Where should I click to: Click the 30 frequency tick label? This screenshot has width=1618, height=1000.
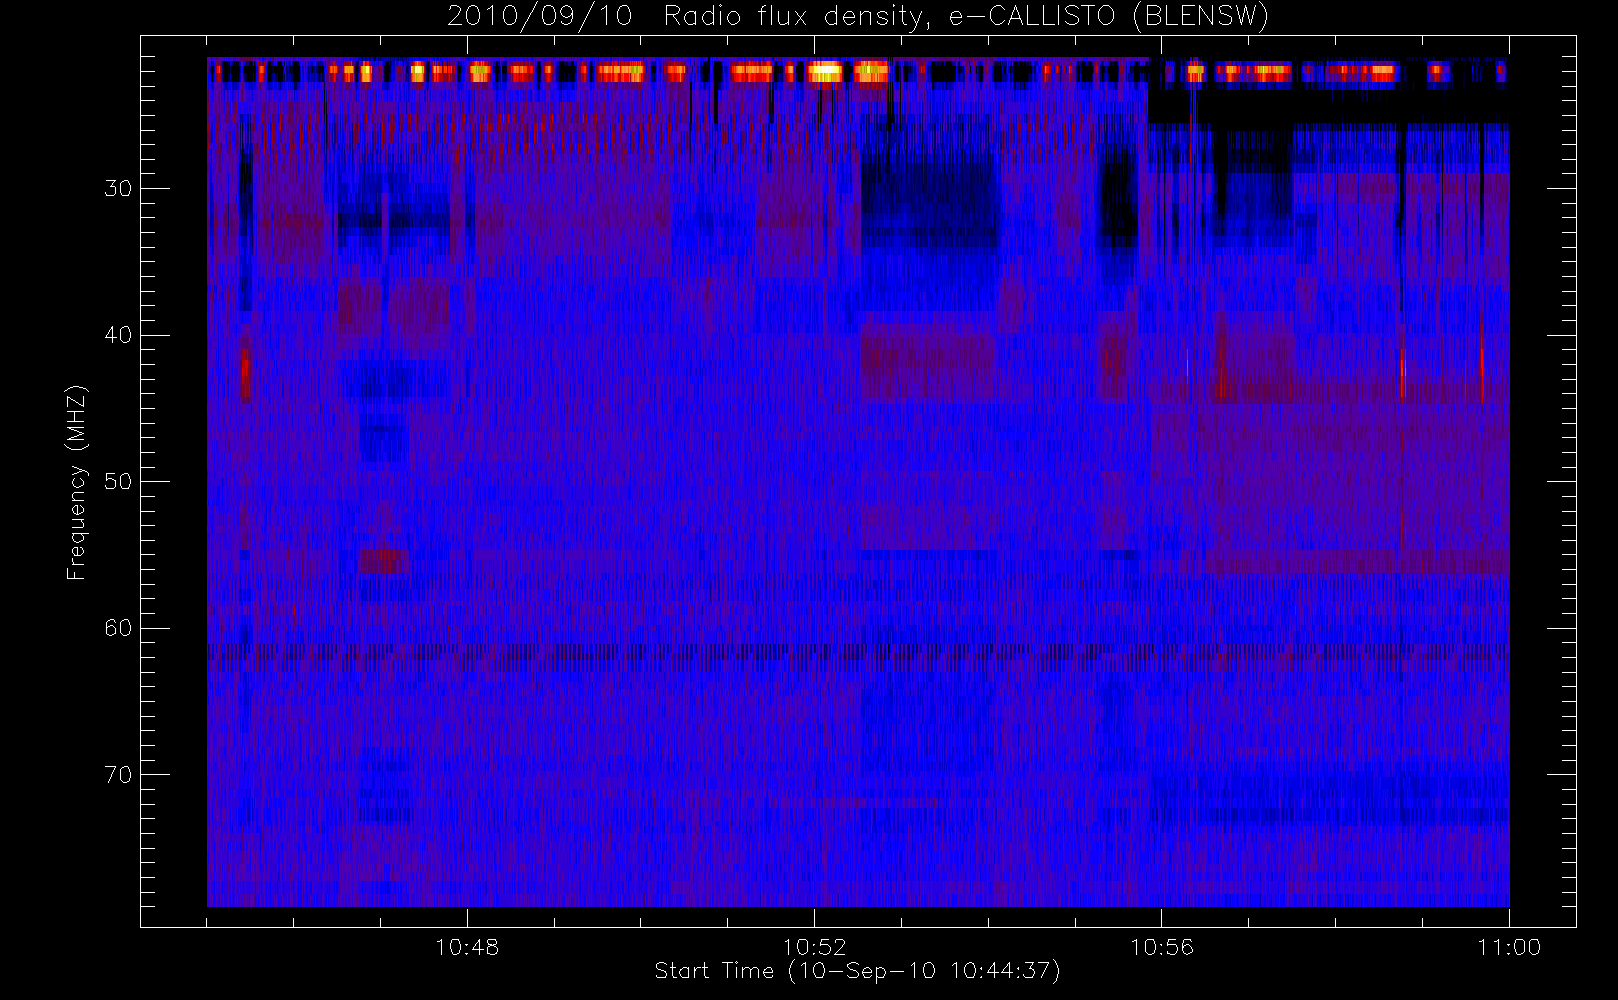pos(118,189)
